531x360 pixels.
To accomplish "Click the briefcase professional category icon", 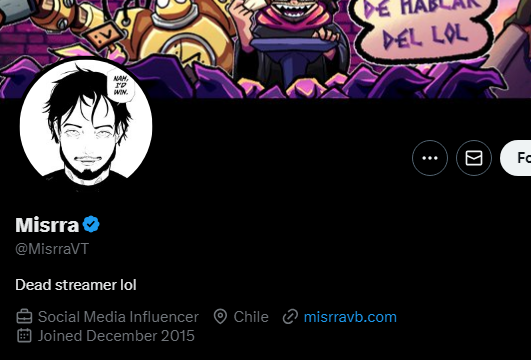I will click(x=24, y=317).
